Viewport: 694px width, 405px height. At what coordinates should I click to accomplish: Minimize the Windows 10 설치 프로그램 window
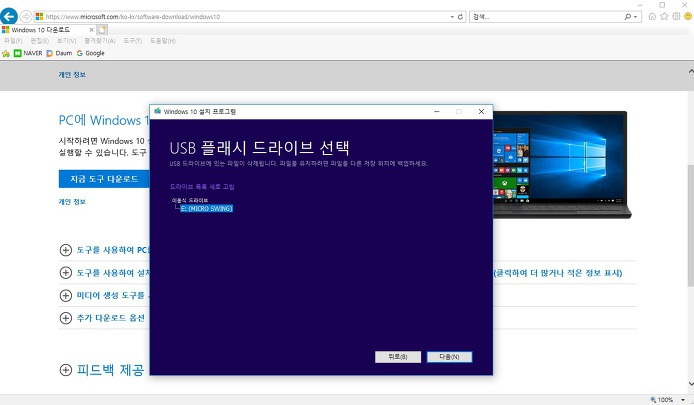pos(437,112)
